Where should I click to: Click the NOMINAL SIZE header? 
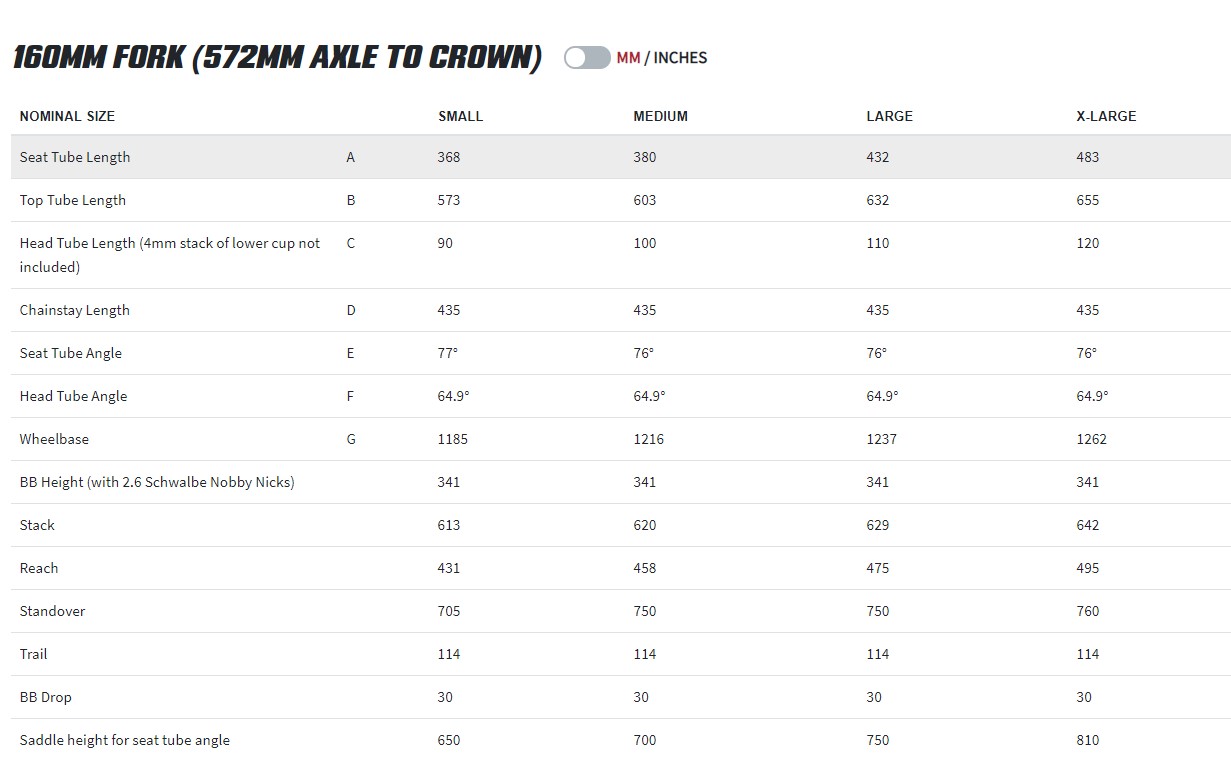click(67, 116)
